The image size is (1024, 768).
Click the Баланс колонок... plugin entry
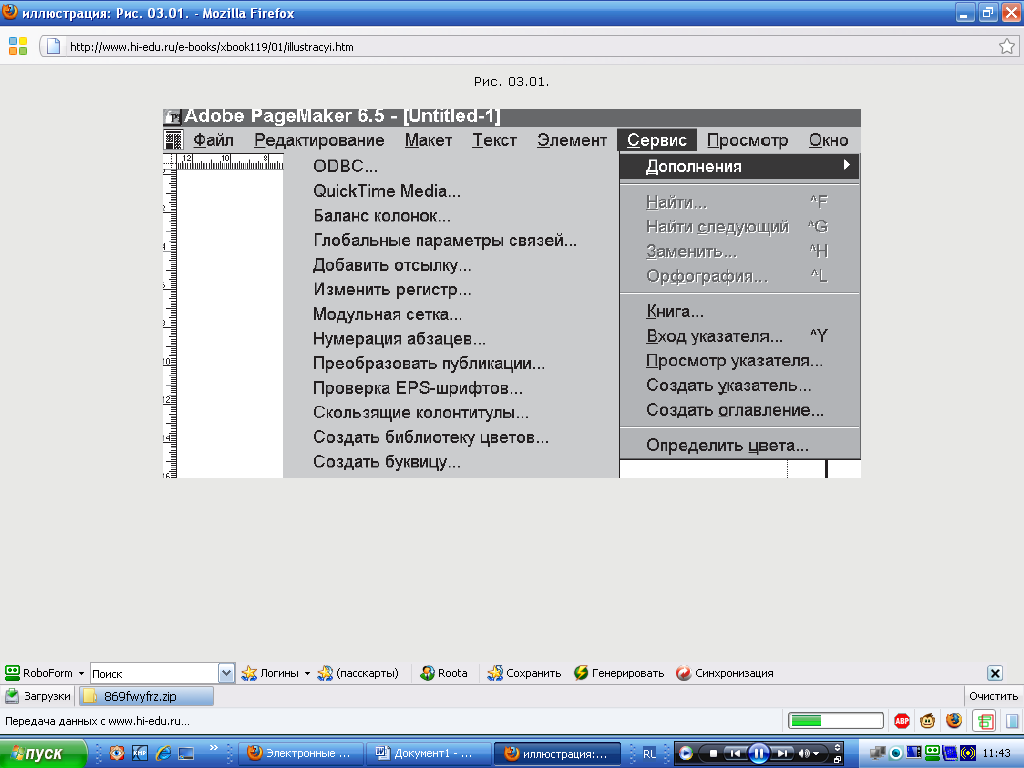[381, 216]
